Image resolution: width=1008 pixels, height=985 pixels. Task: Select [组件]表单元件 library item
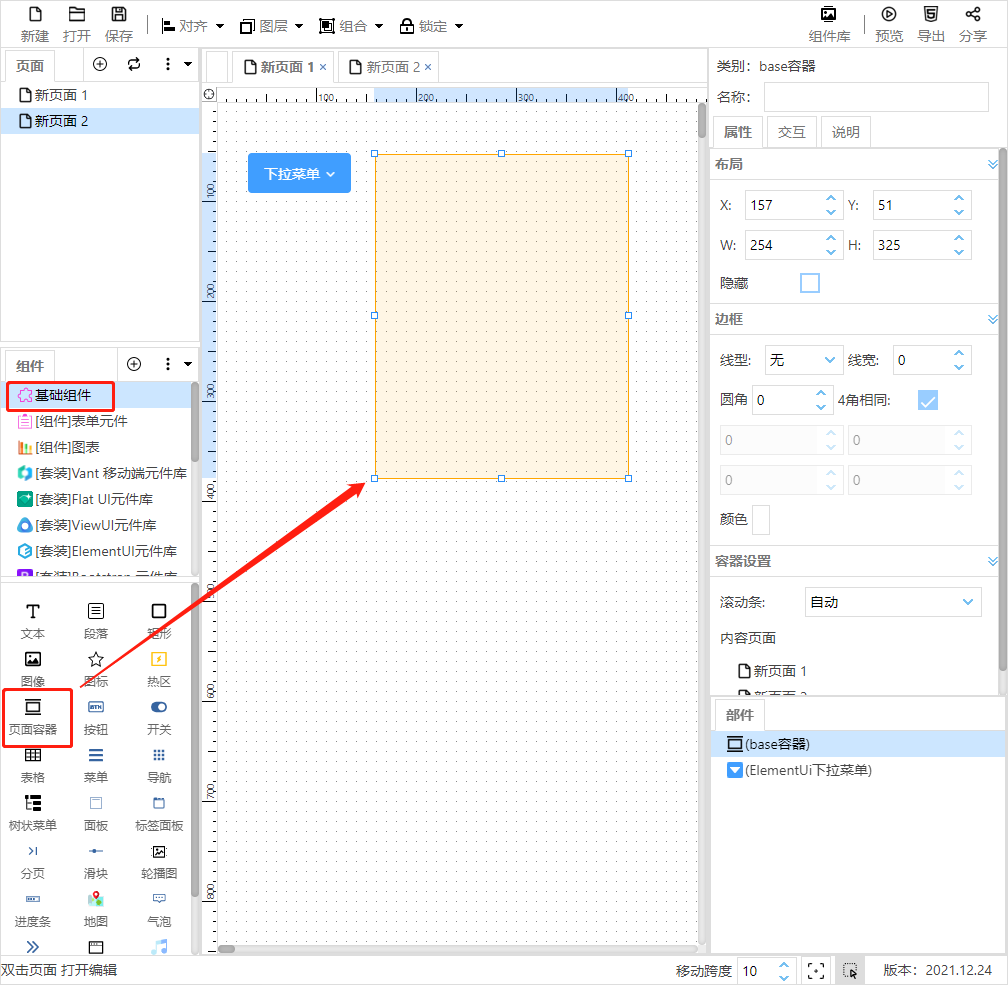coord(96,421)
